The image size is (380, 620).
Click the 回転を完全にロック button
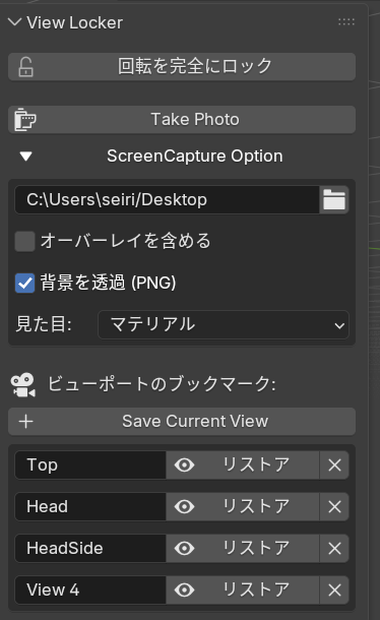tap(182, 67)
